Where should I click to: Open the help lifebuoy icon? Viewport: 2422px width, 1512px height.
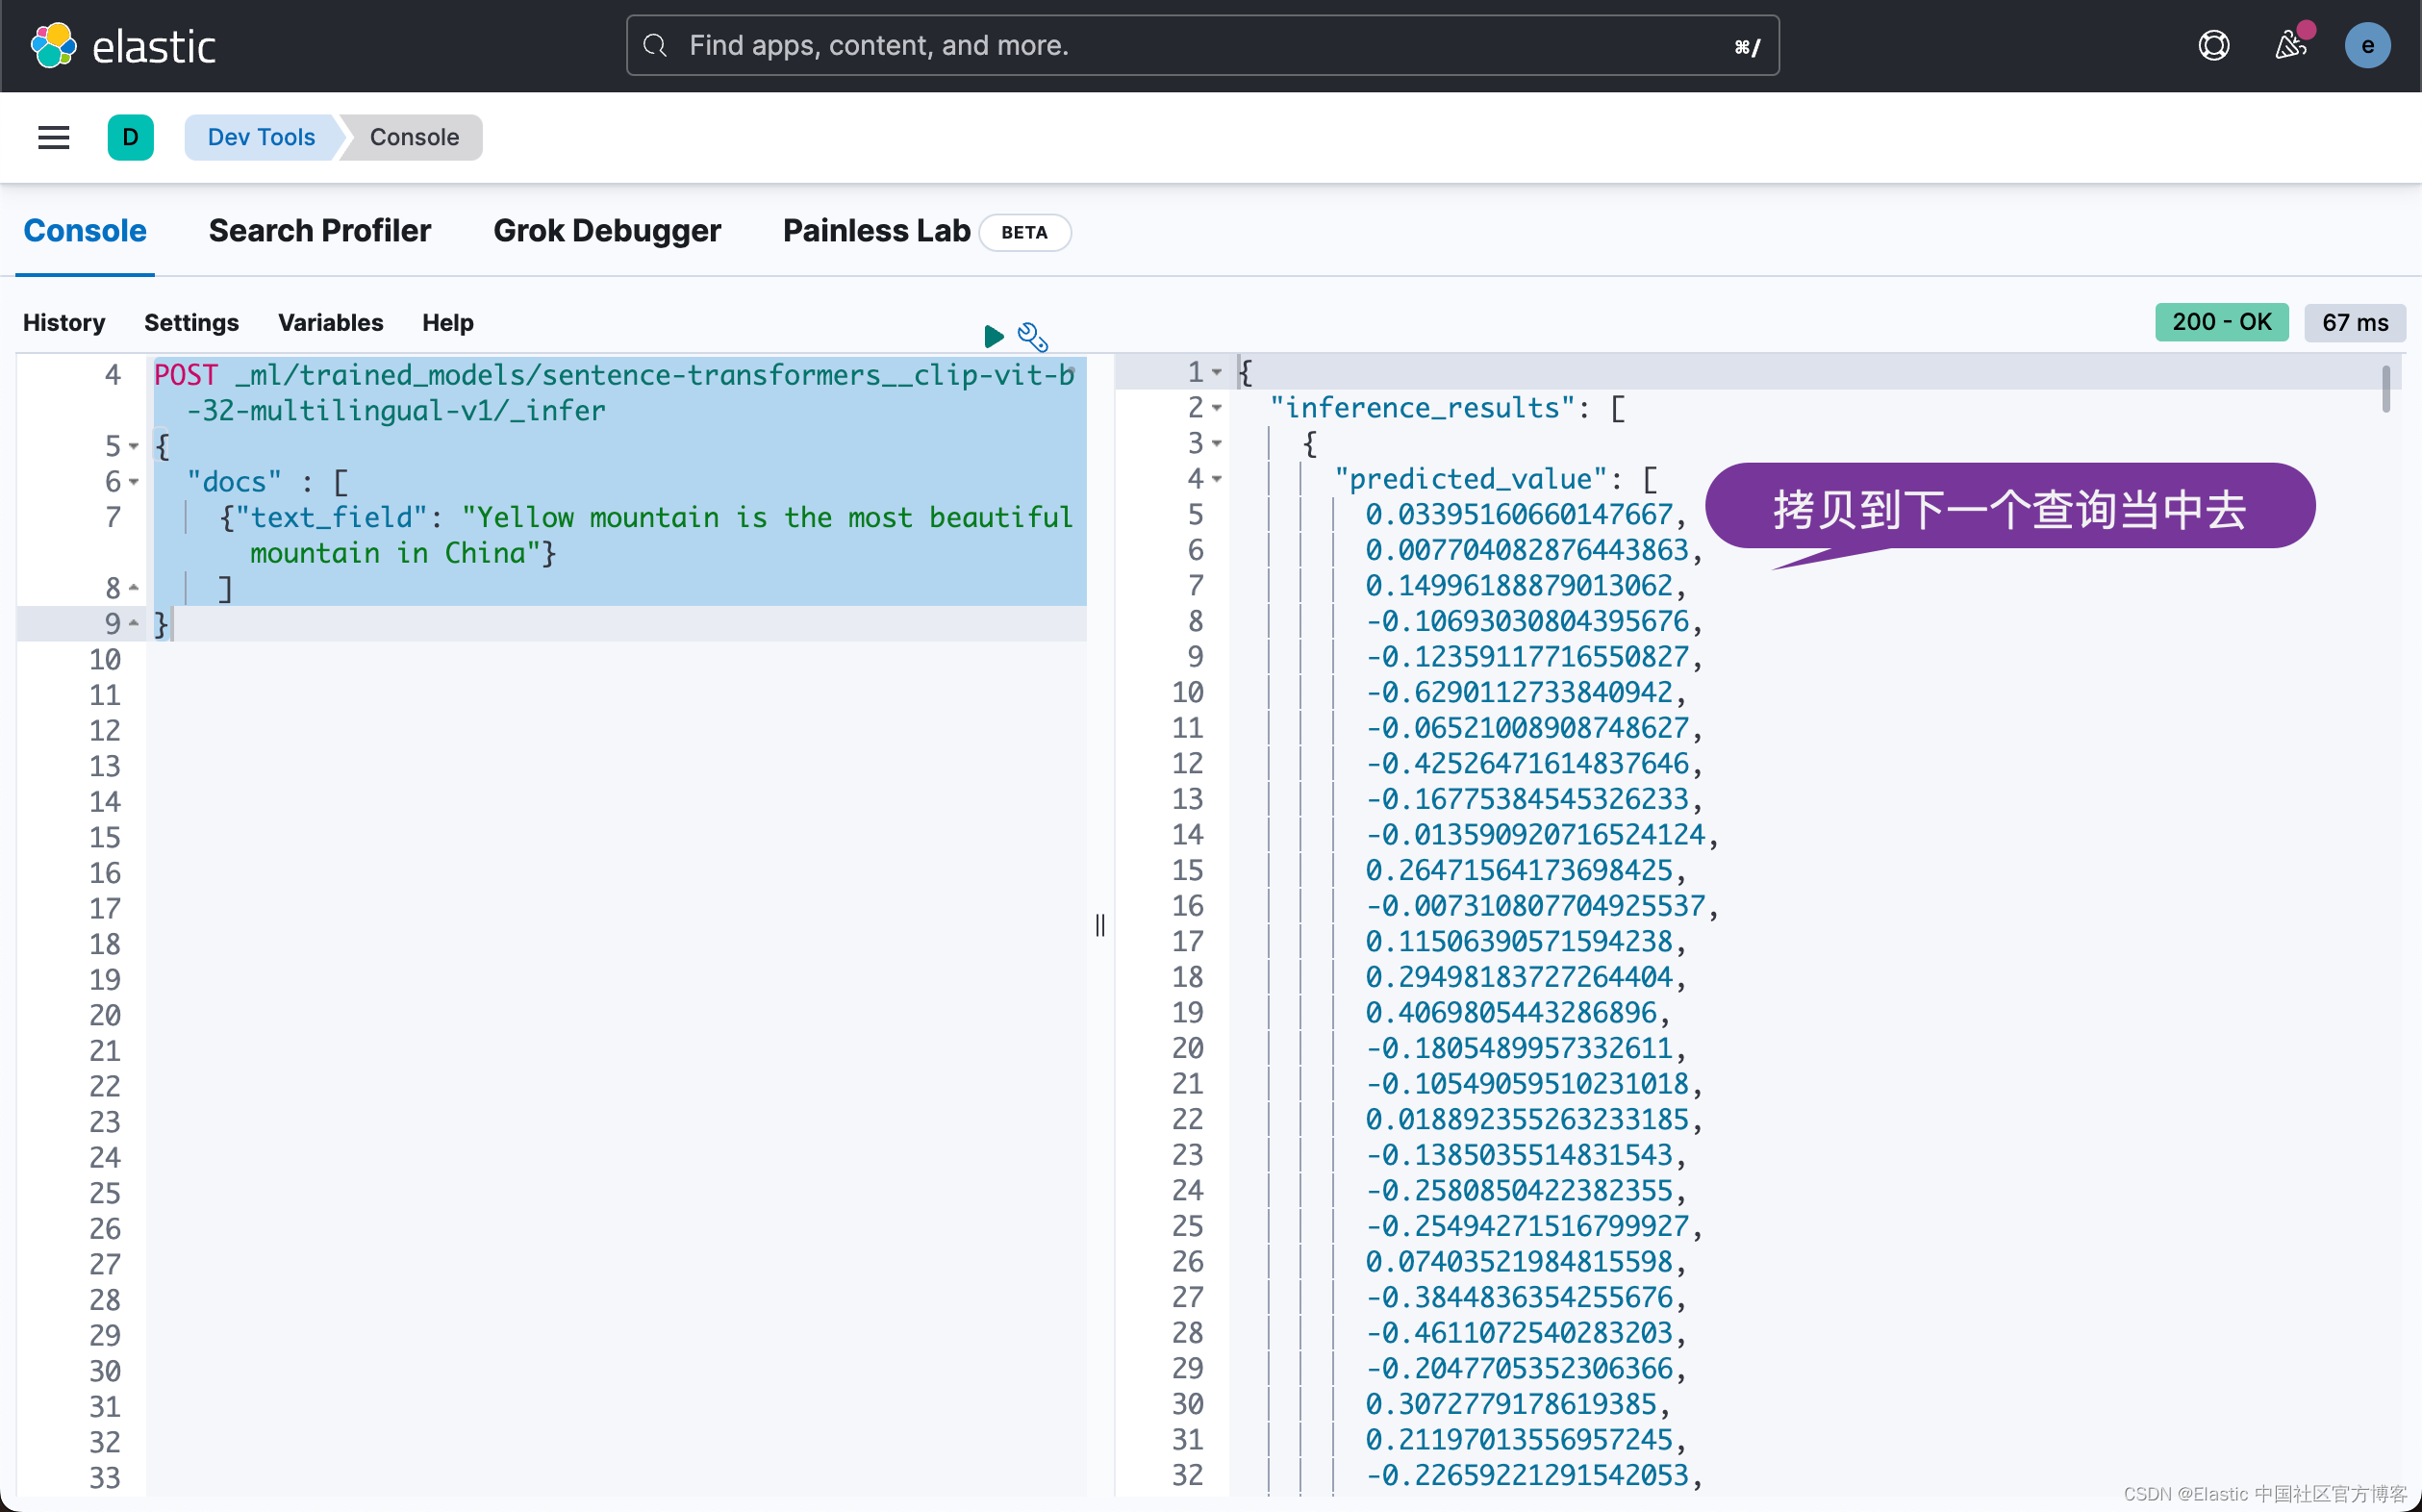click(2213, 46)
